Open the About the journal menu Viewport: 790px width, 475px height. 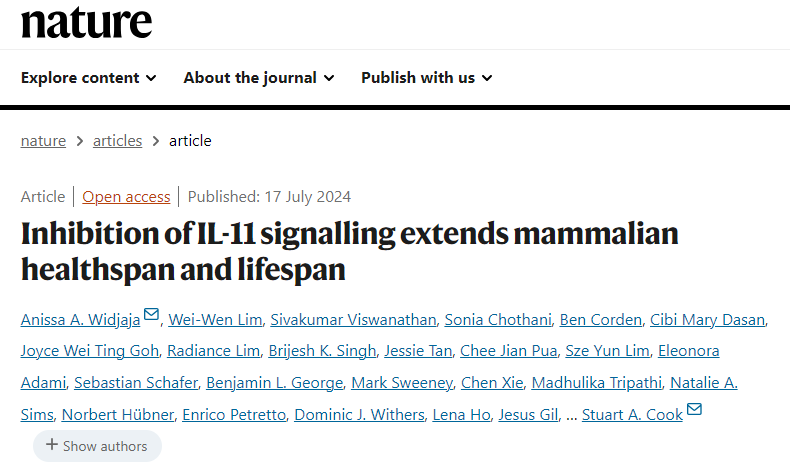[259, 78]
